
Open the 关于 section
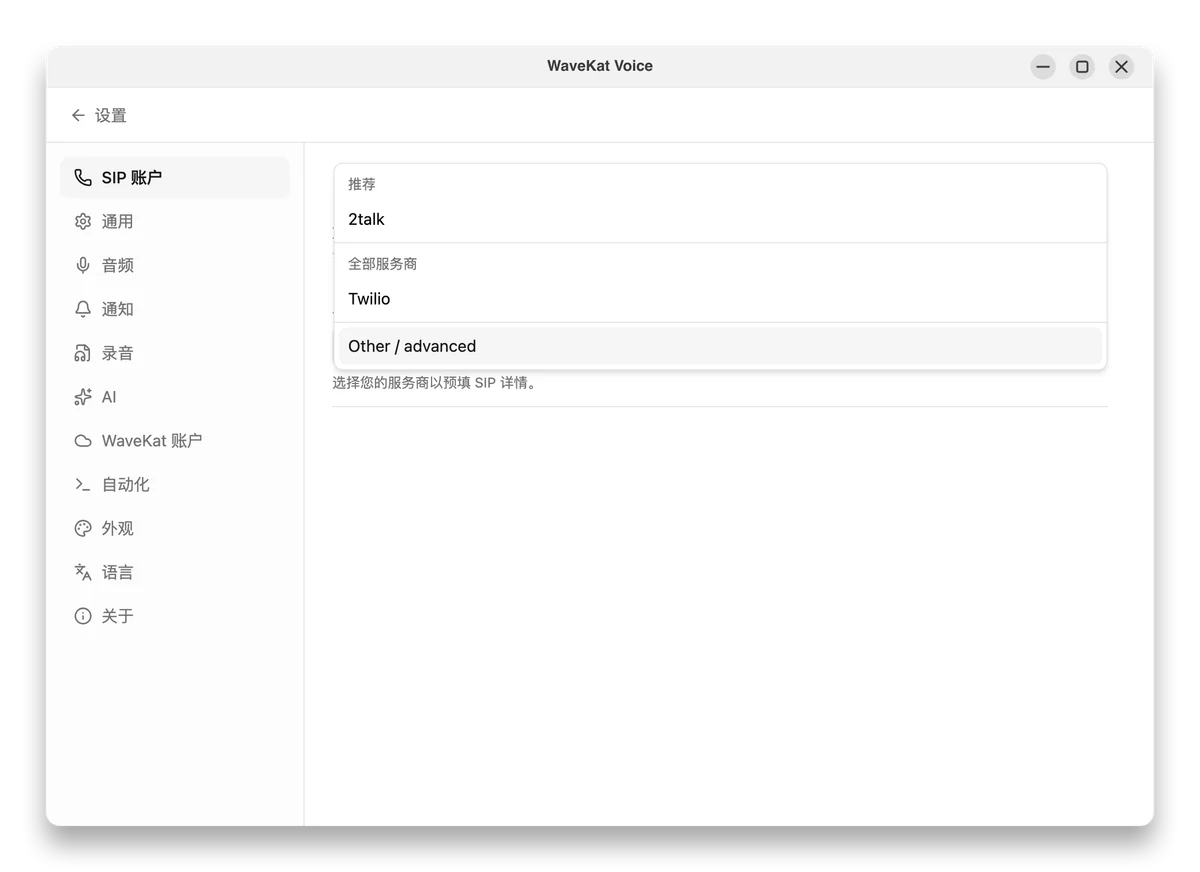(175, 617)
